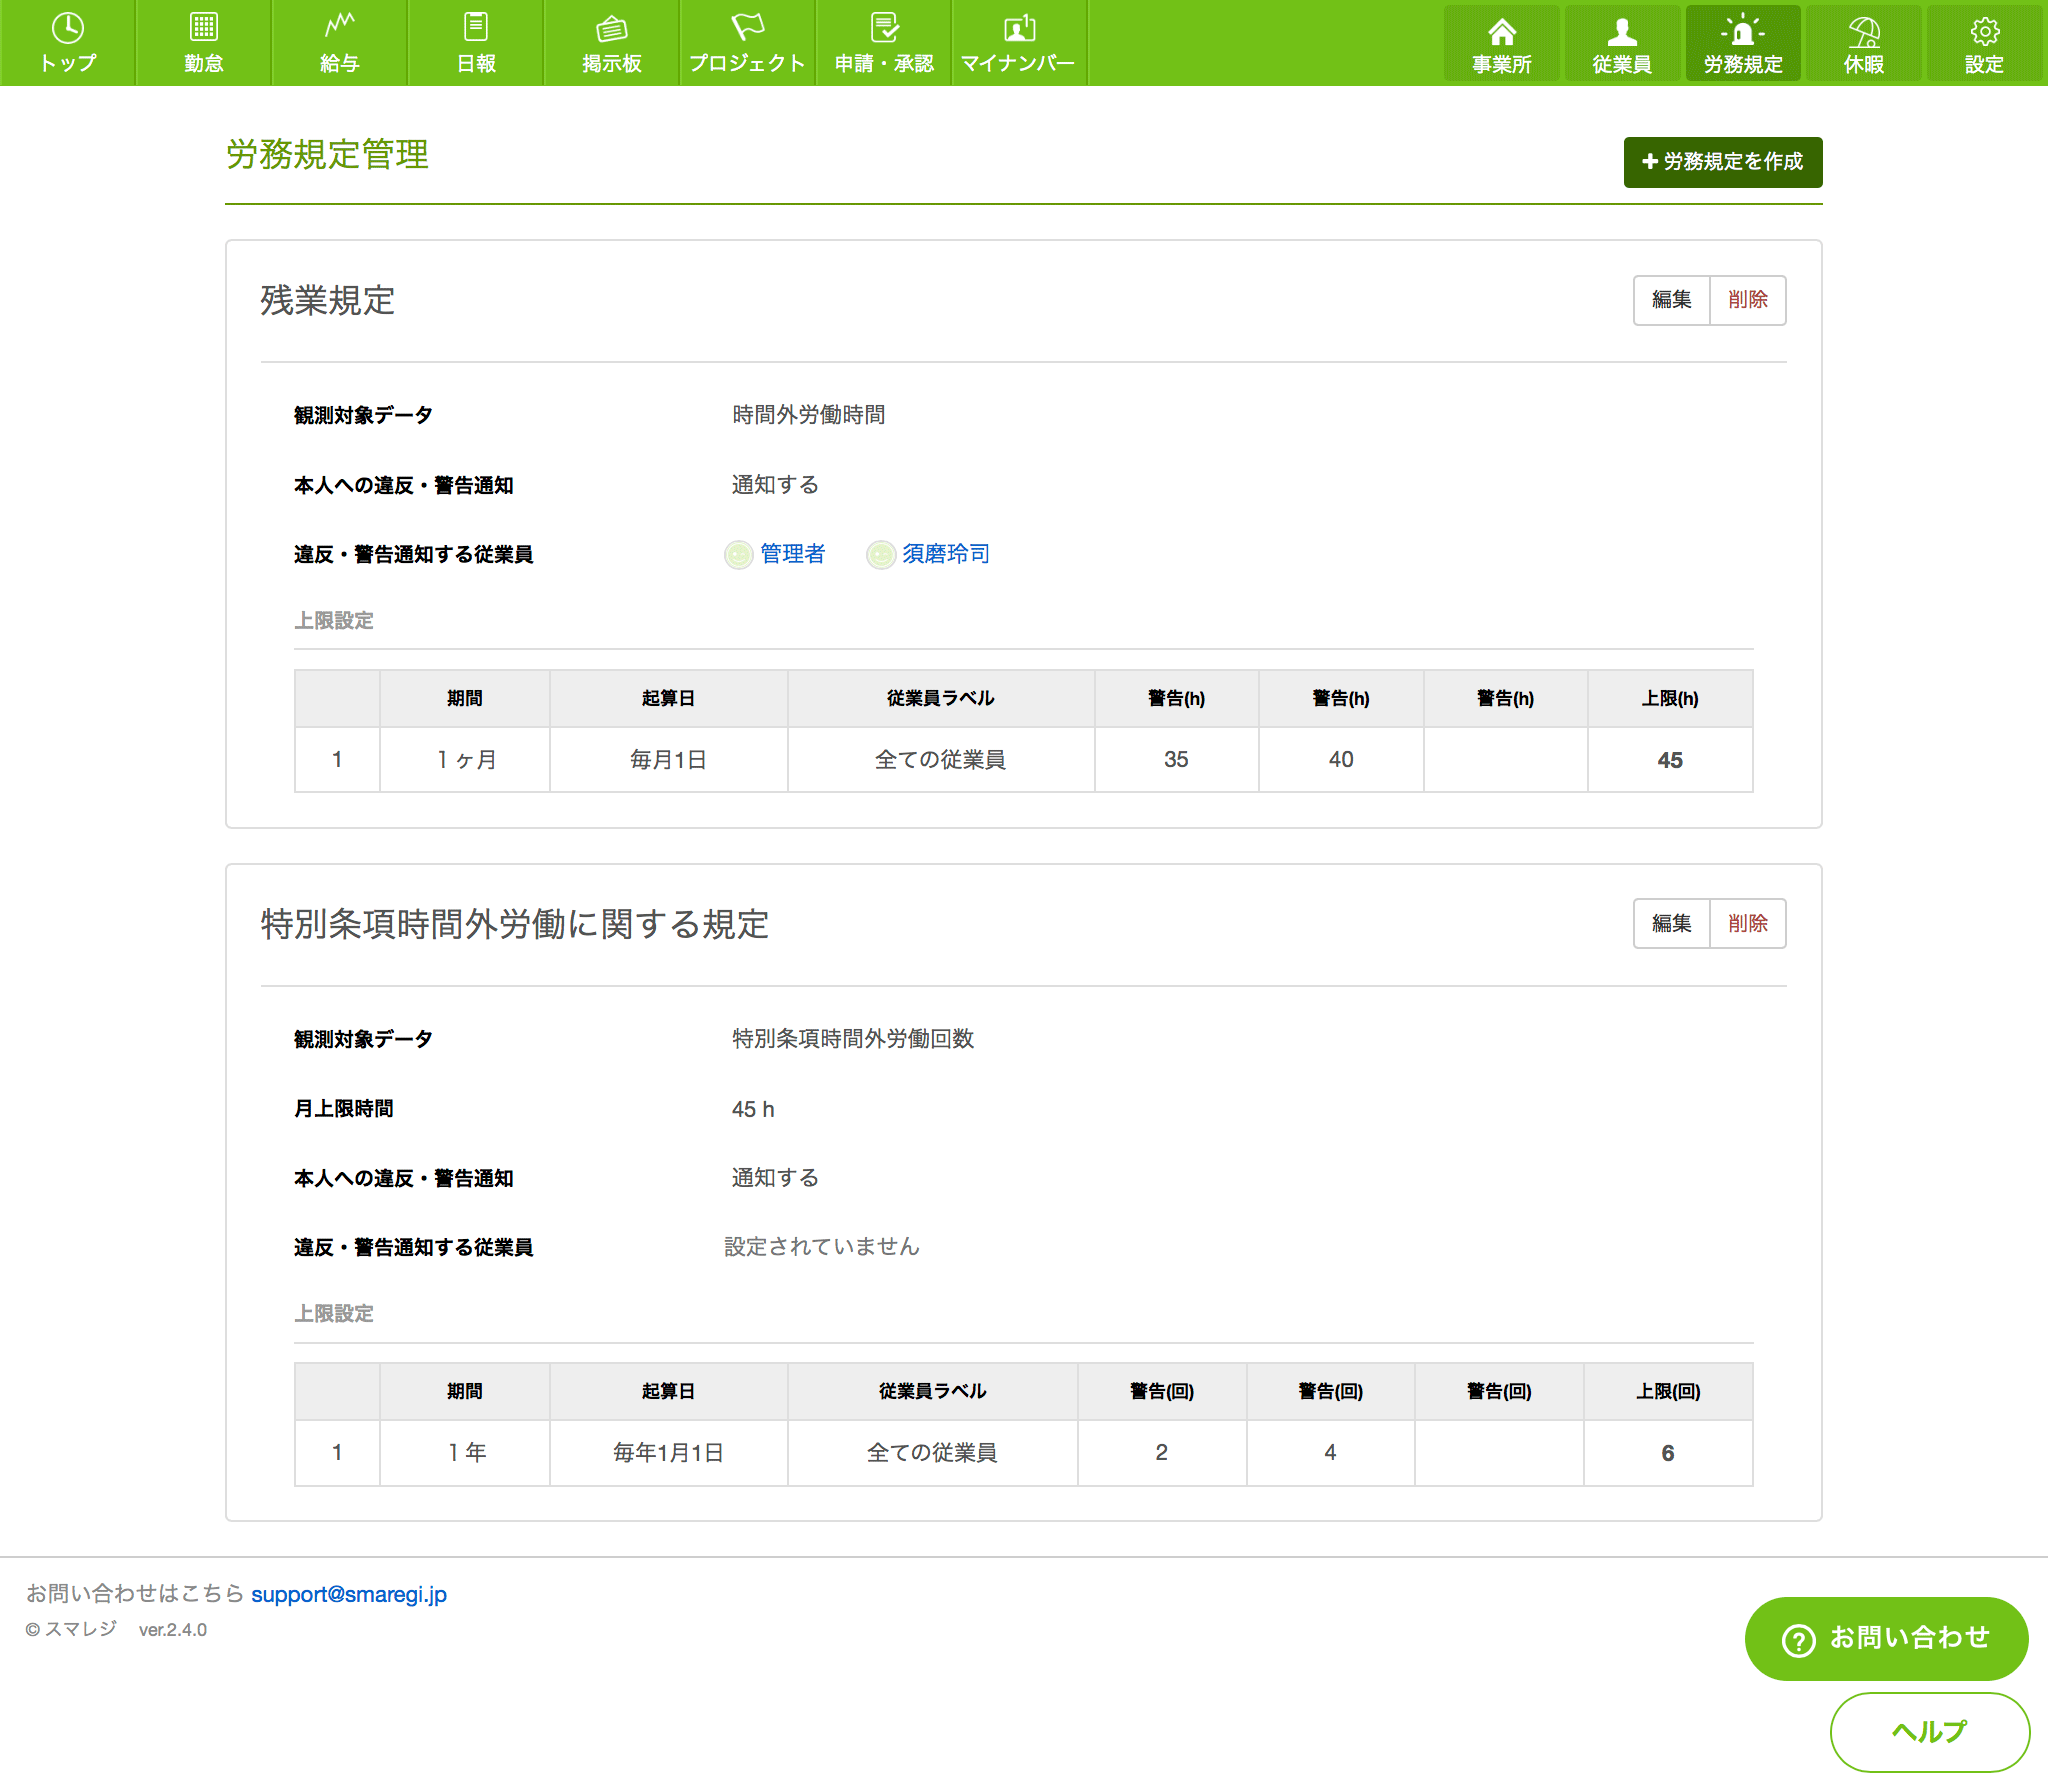Screen dimensions: 2048x1781
Task: Select the 1年 period cell
Action: (465, 1453)
